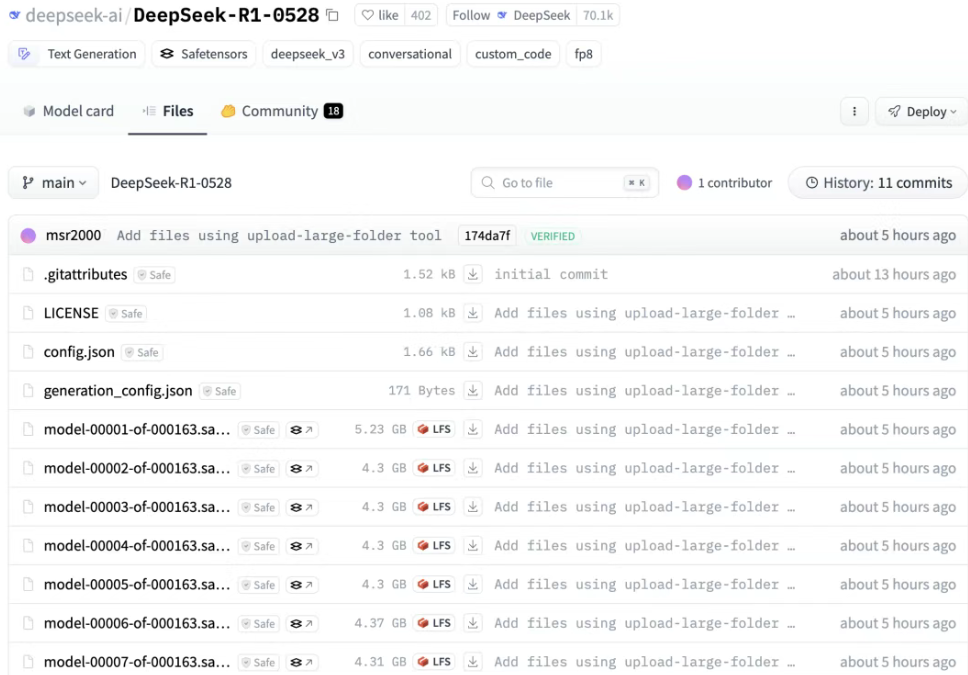Follow DeepSeek organization
Image resolution: width=968 pixels, height=675 pixels.
(x=511, y=15)
